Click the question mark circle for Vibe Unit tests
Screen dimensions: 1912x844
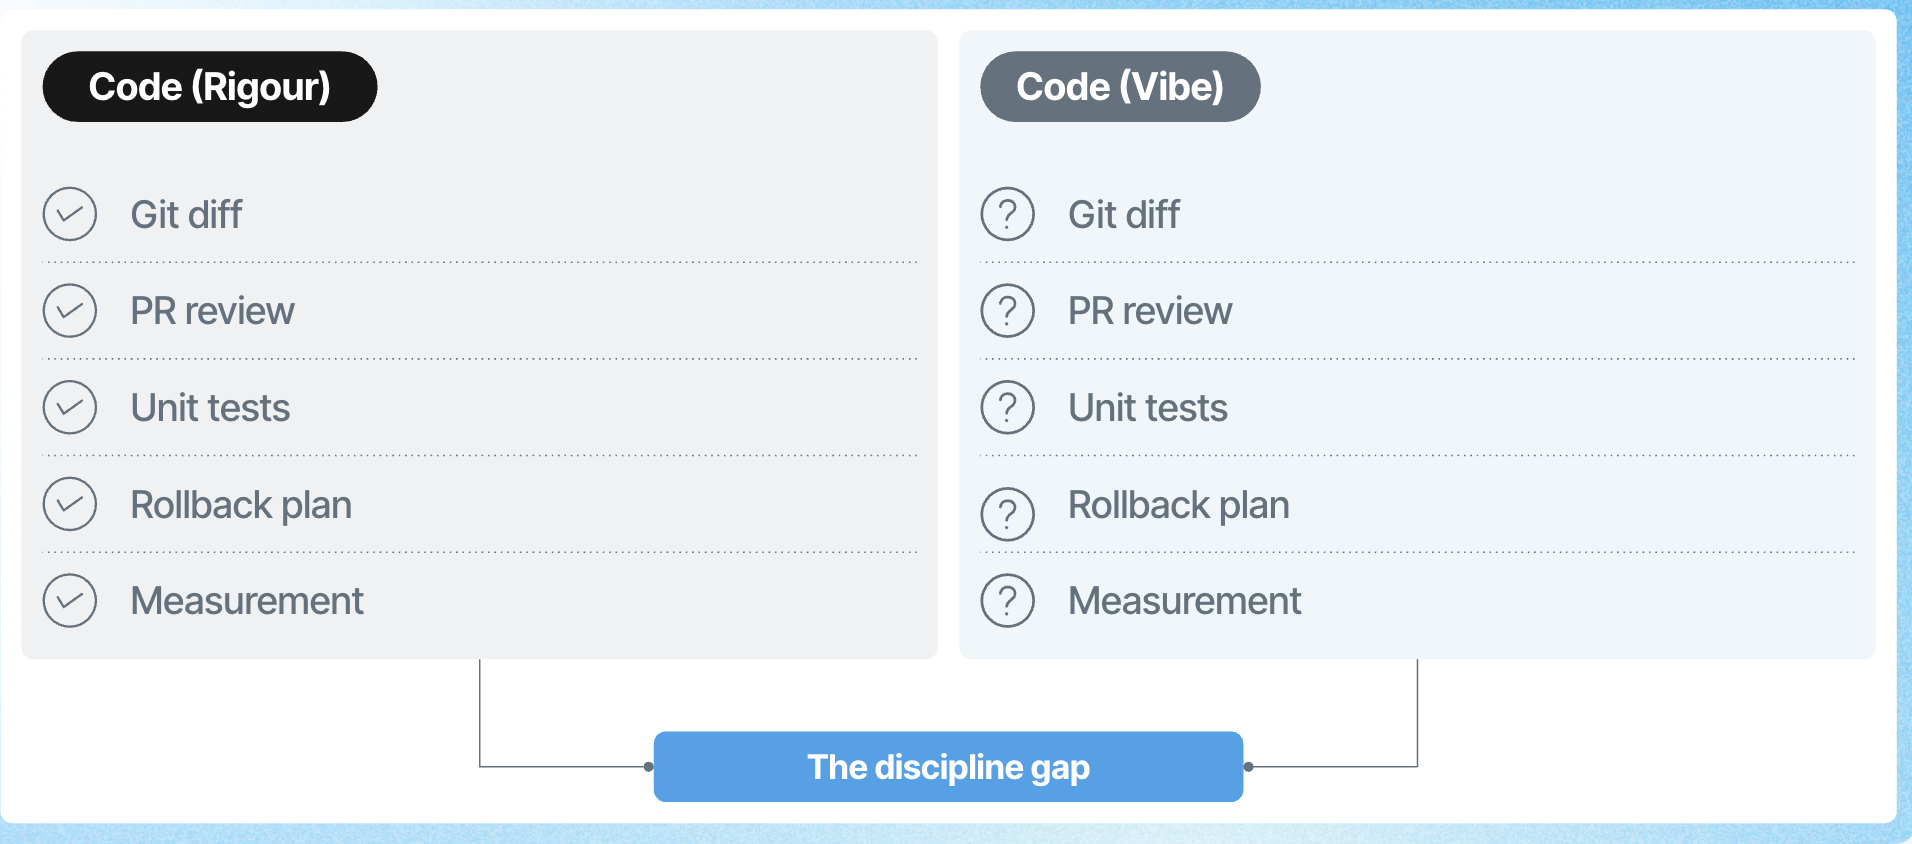click(x=1008, y=407)
